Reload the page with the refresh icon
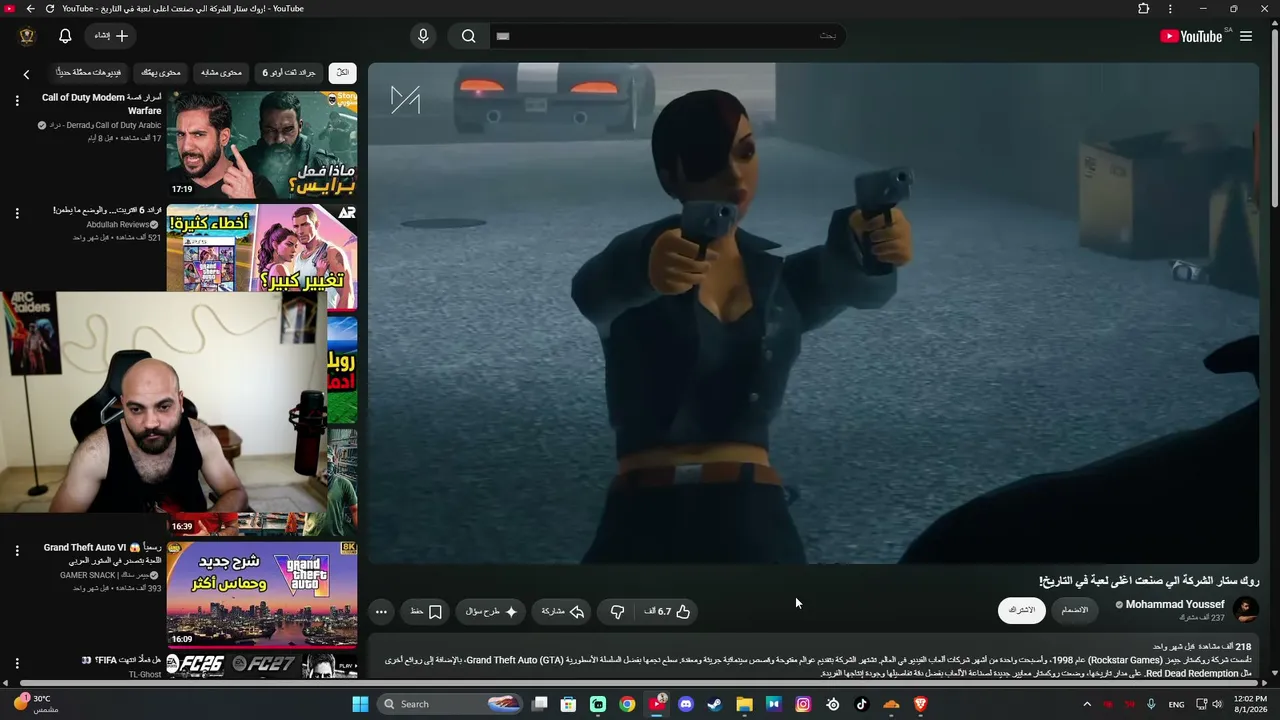 click(50, 9)
